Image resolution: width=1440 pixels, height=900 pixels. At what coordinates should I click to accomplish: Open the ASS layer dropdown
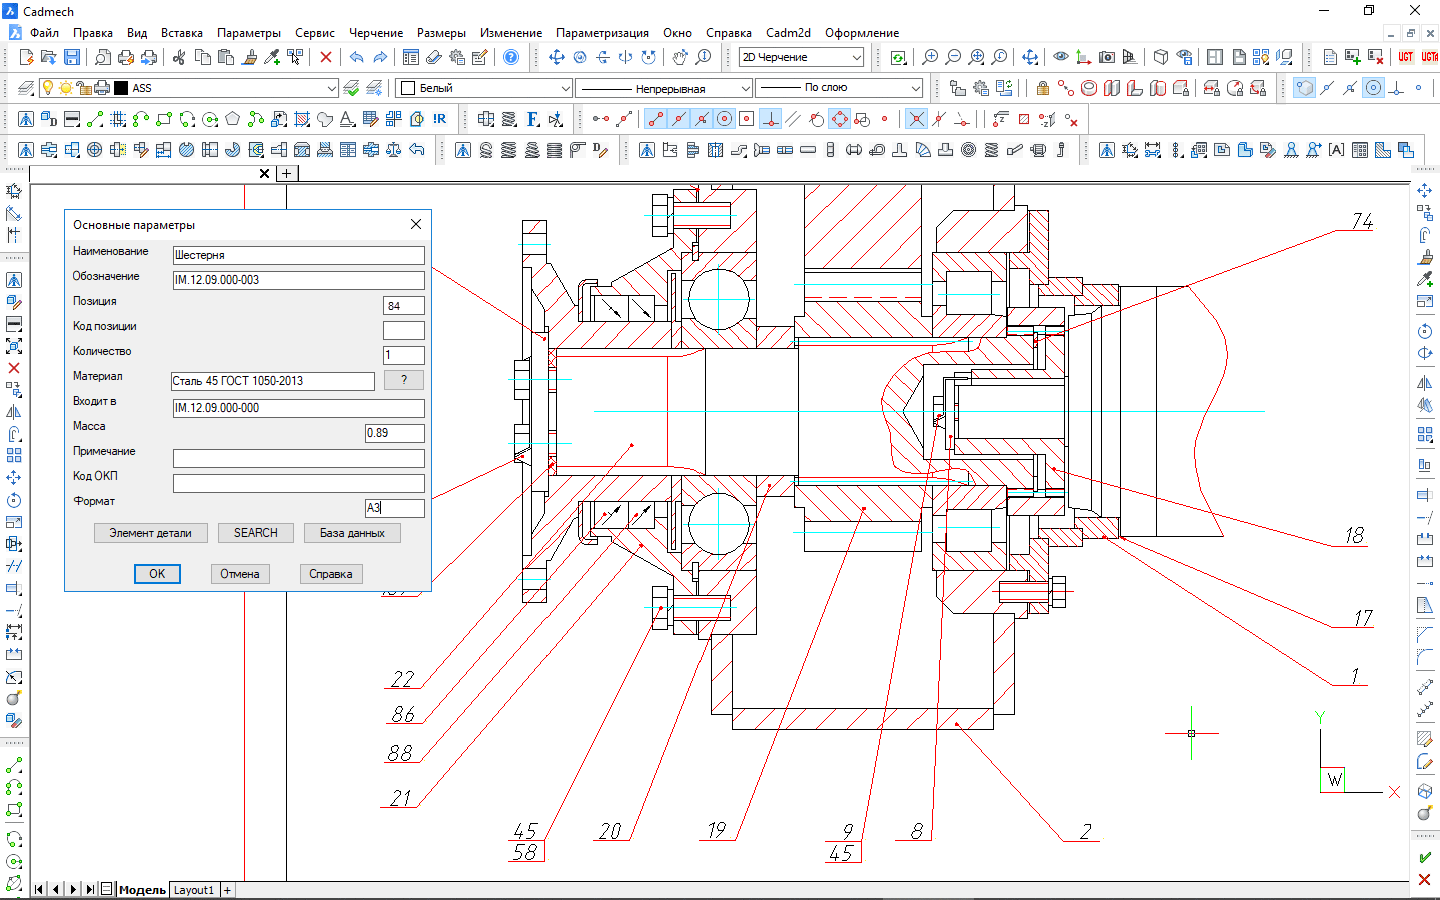[x=331, y=88]
